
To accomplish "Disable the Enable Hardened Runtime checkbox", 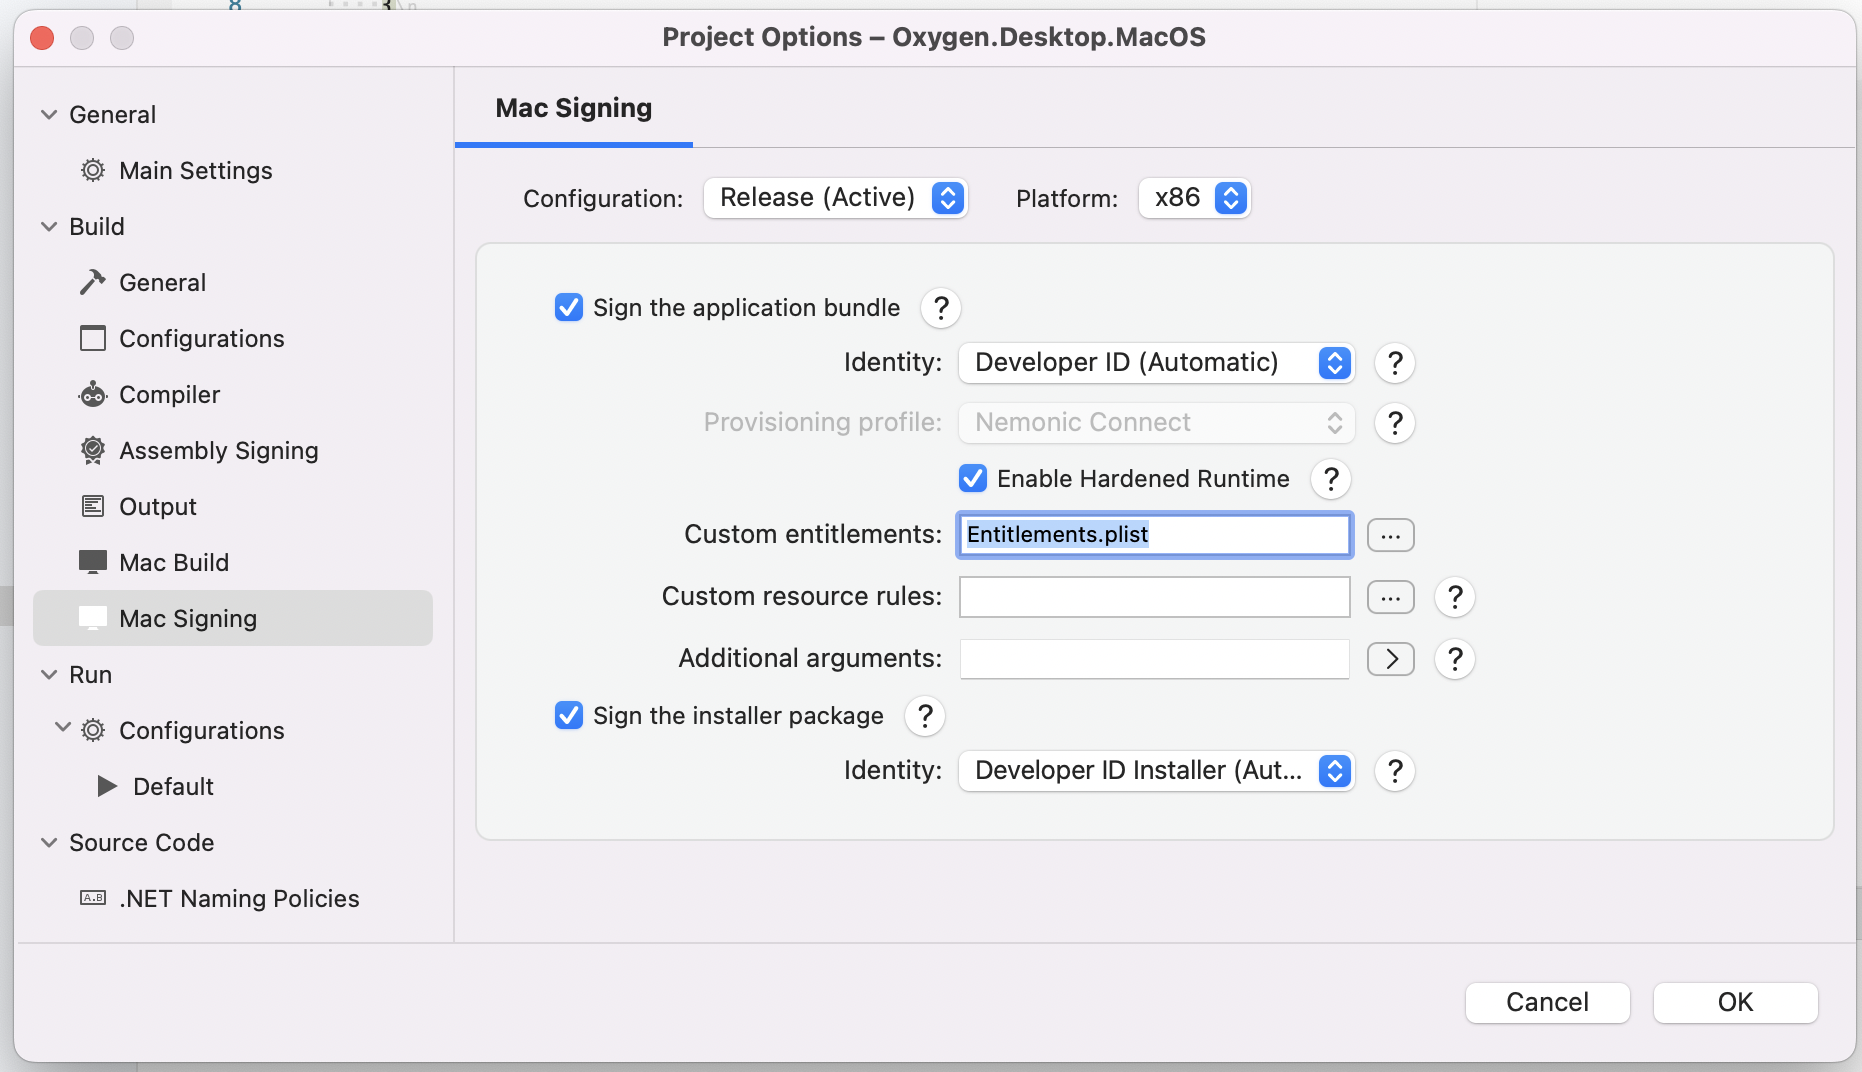I will pyautogui.click(x=973, y=479).
